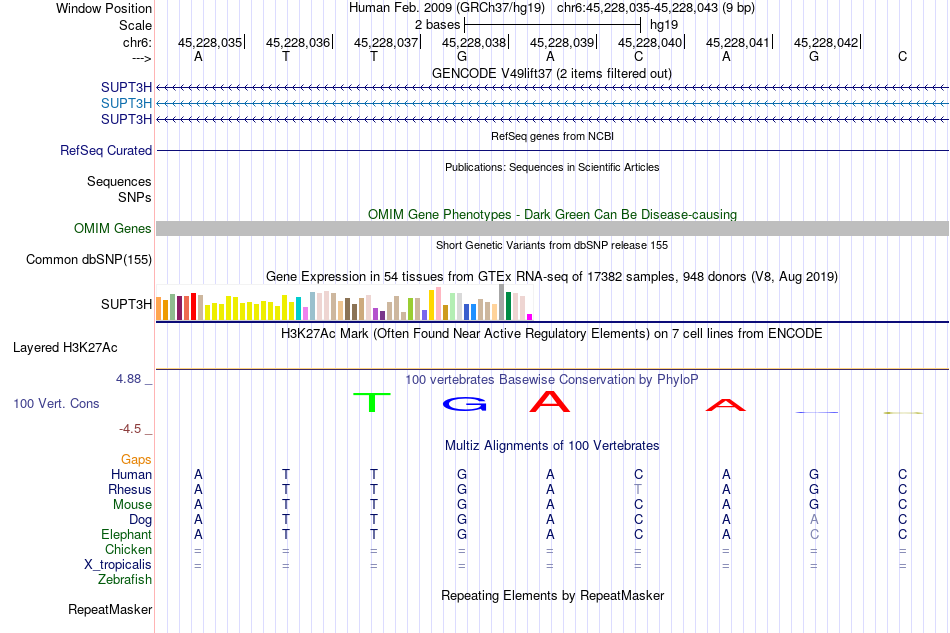Select the Scale label on the left
The image size is (950, 633).
click(x=135, y=25)
